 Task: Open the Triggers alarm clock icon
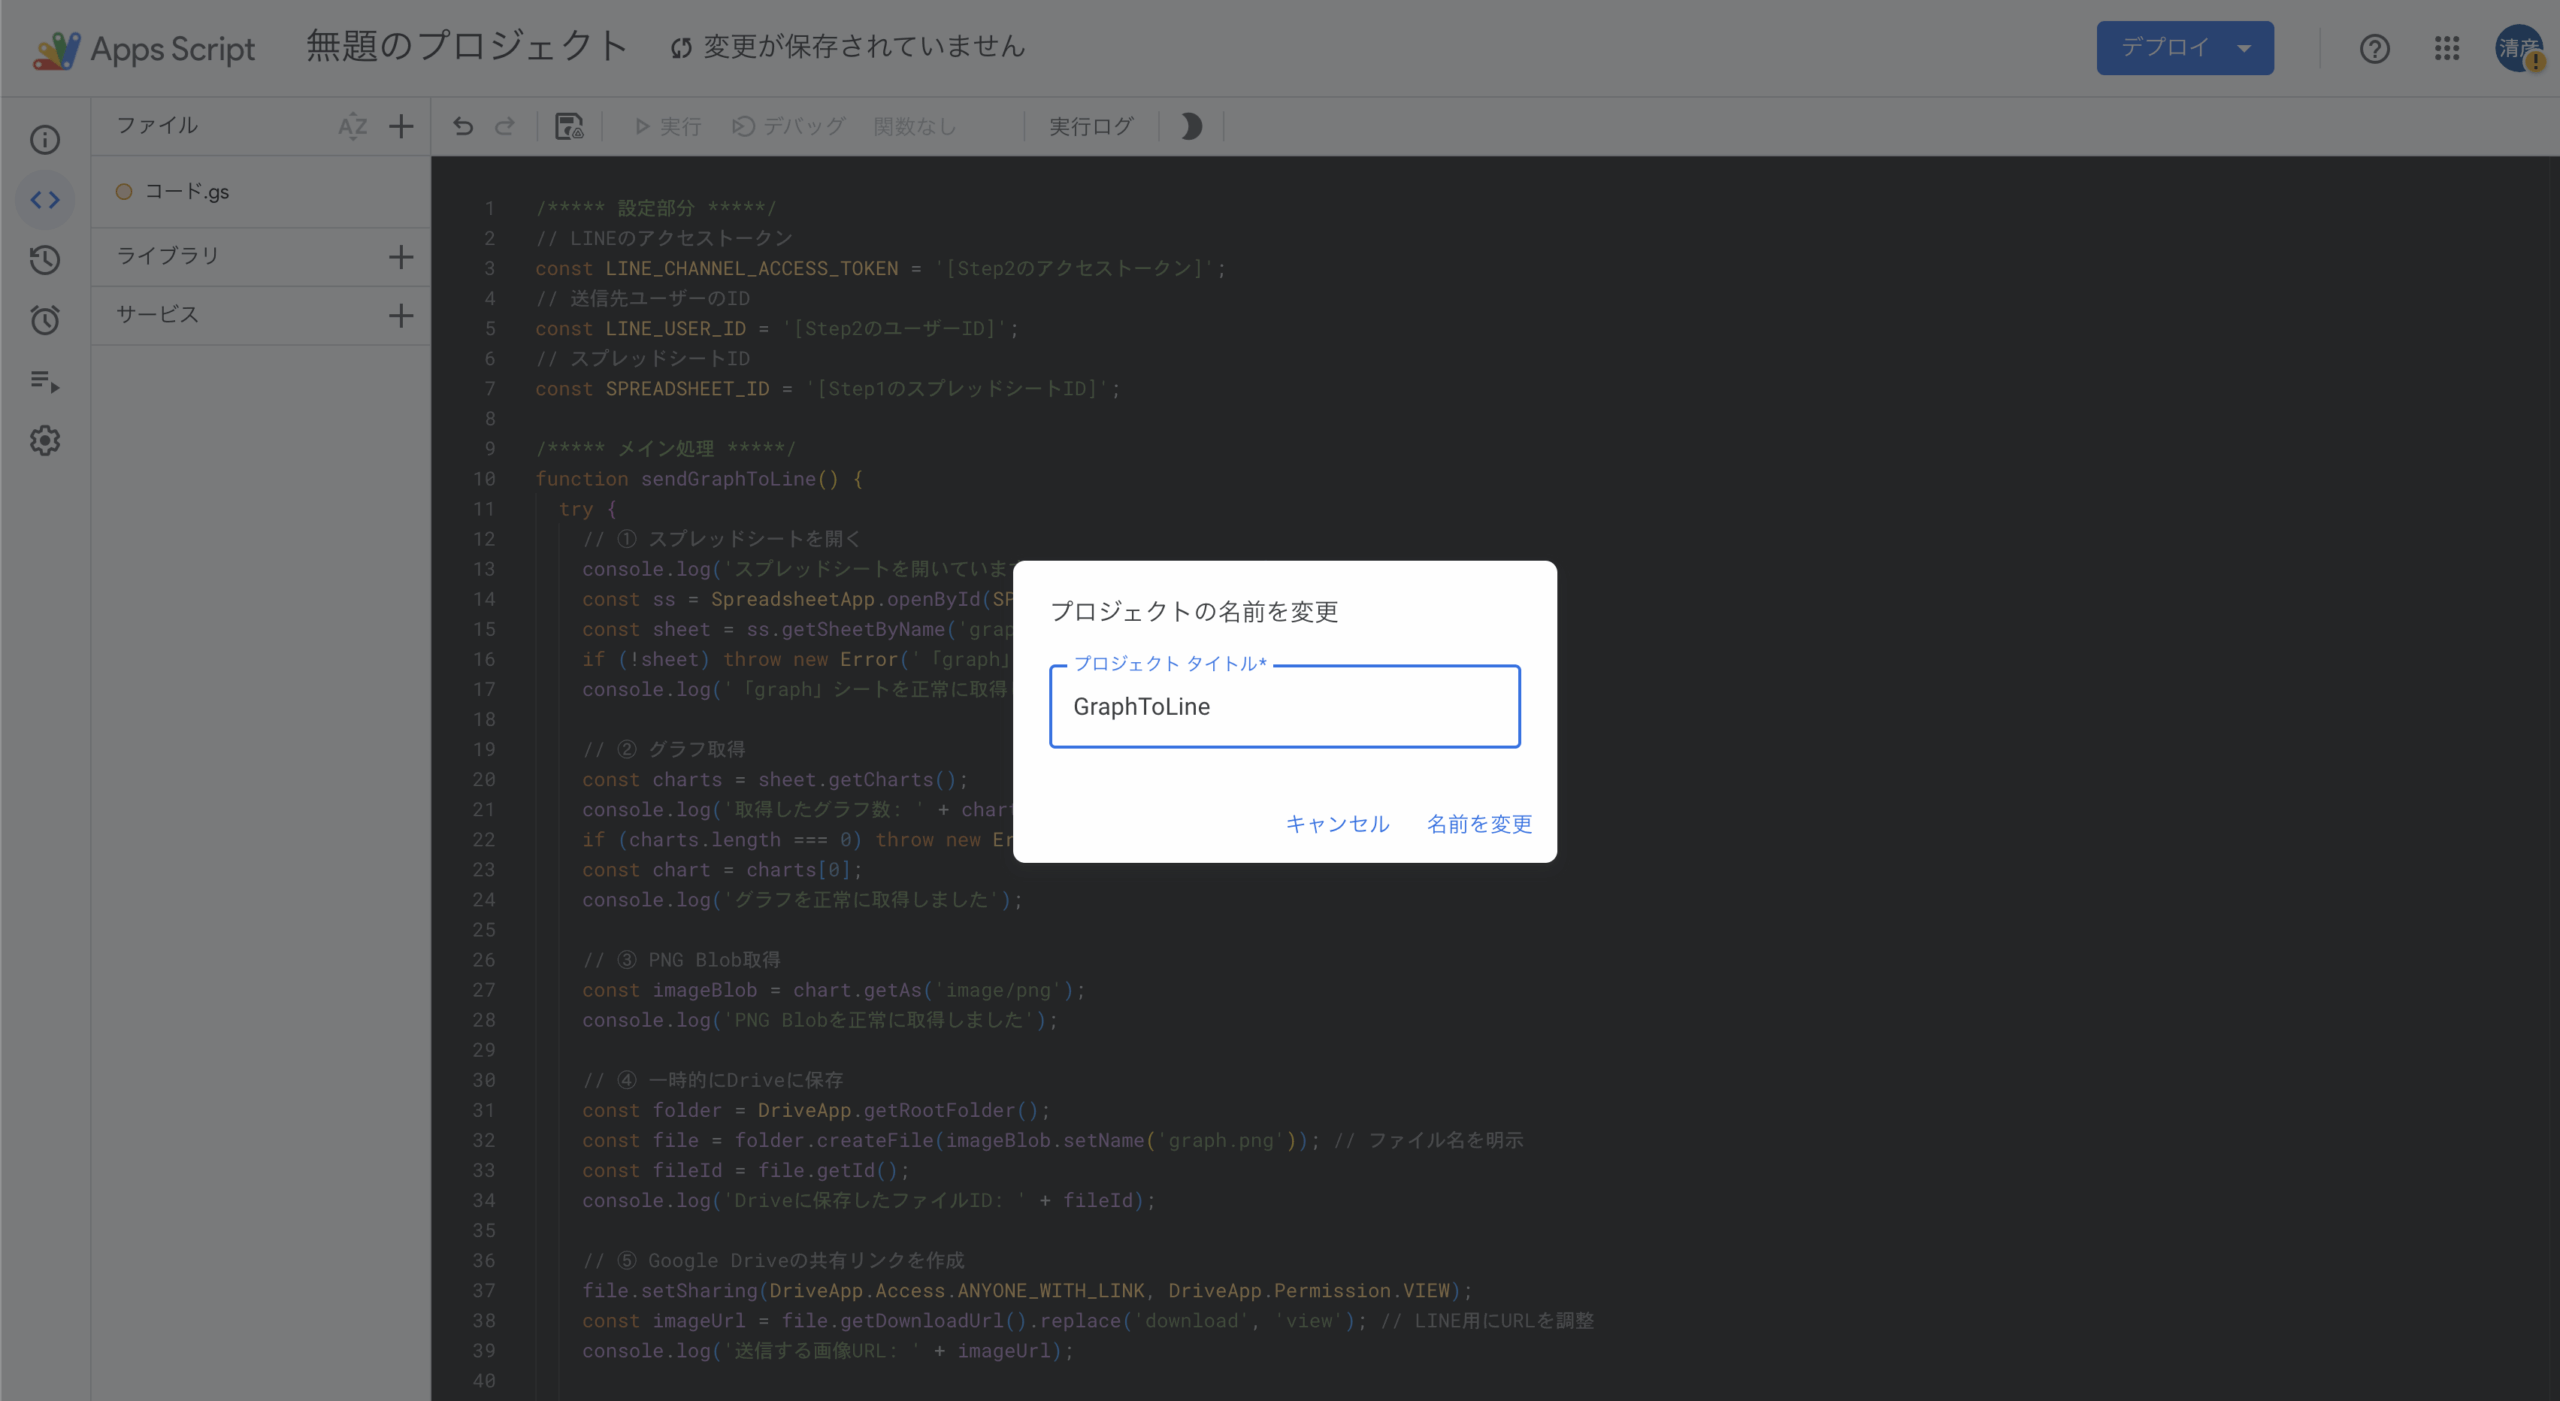click(x=45, y=320)
